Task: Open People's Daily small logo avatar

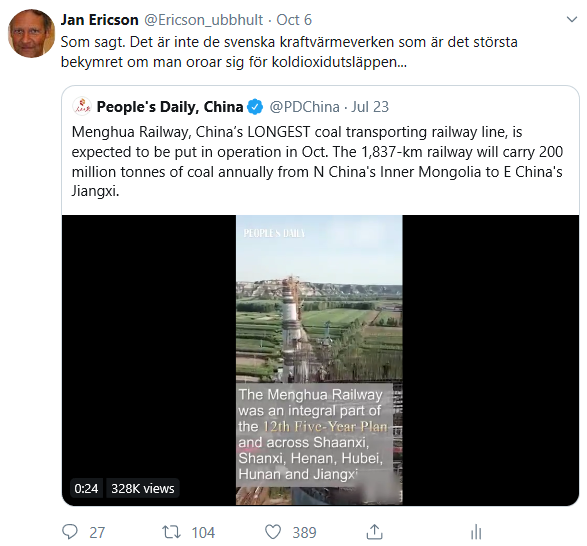Action: point(82,106)
